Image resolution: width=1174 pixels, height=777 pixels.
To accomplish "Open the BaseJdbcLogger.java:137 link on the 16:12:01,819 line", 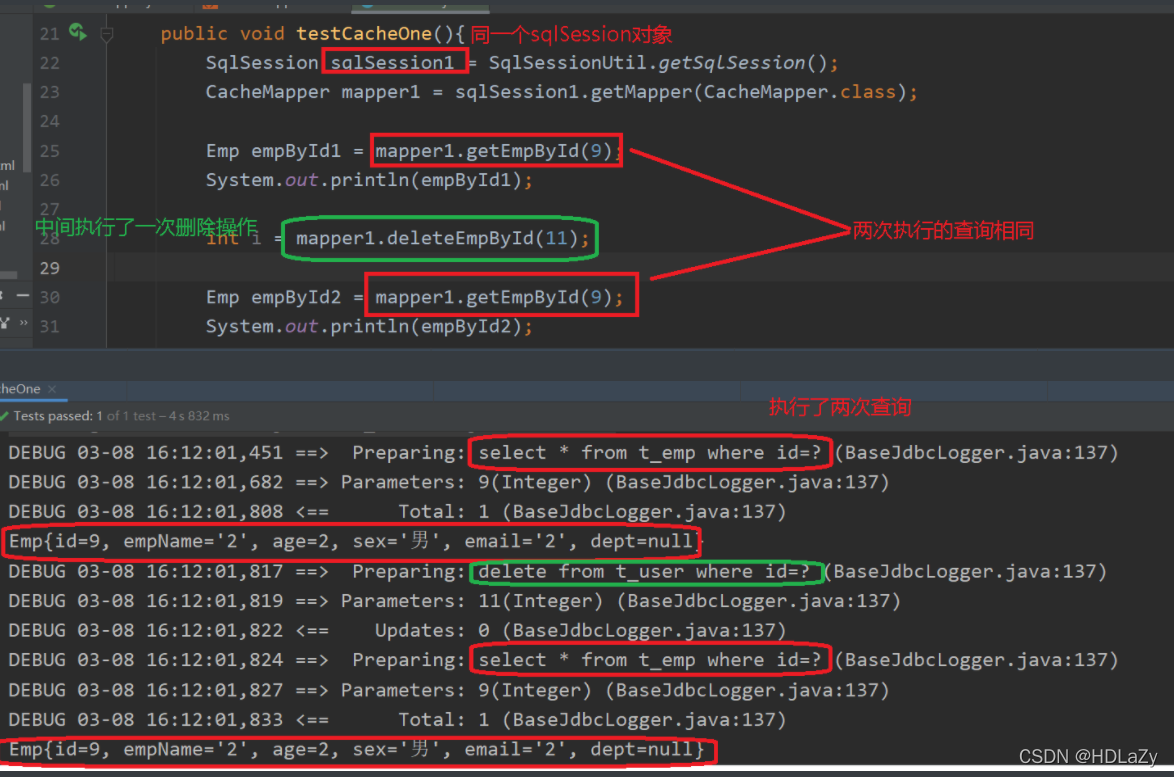I will [759, 601].
